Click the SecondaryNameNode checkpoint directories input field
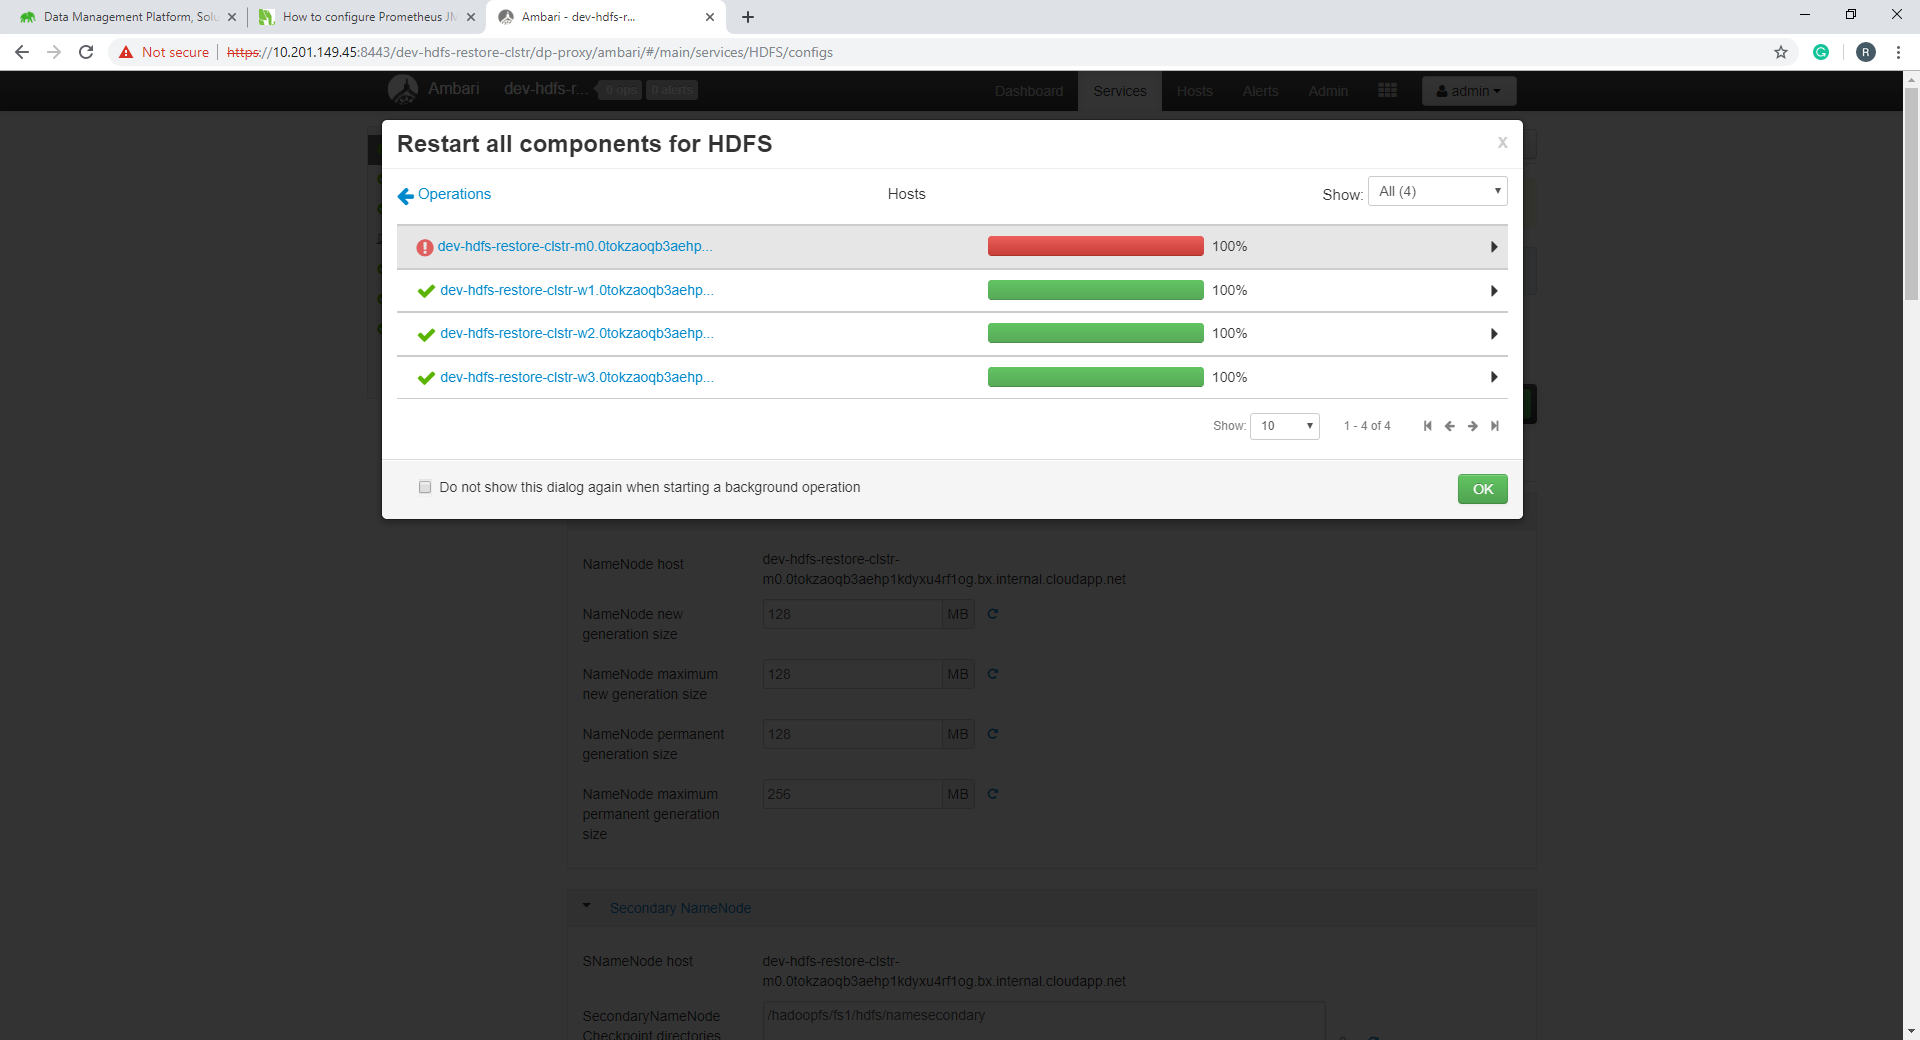Image resolution: width=1920 pixels, height=1040 pixels. point(1044,1015)
